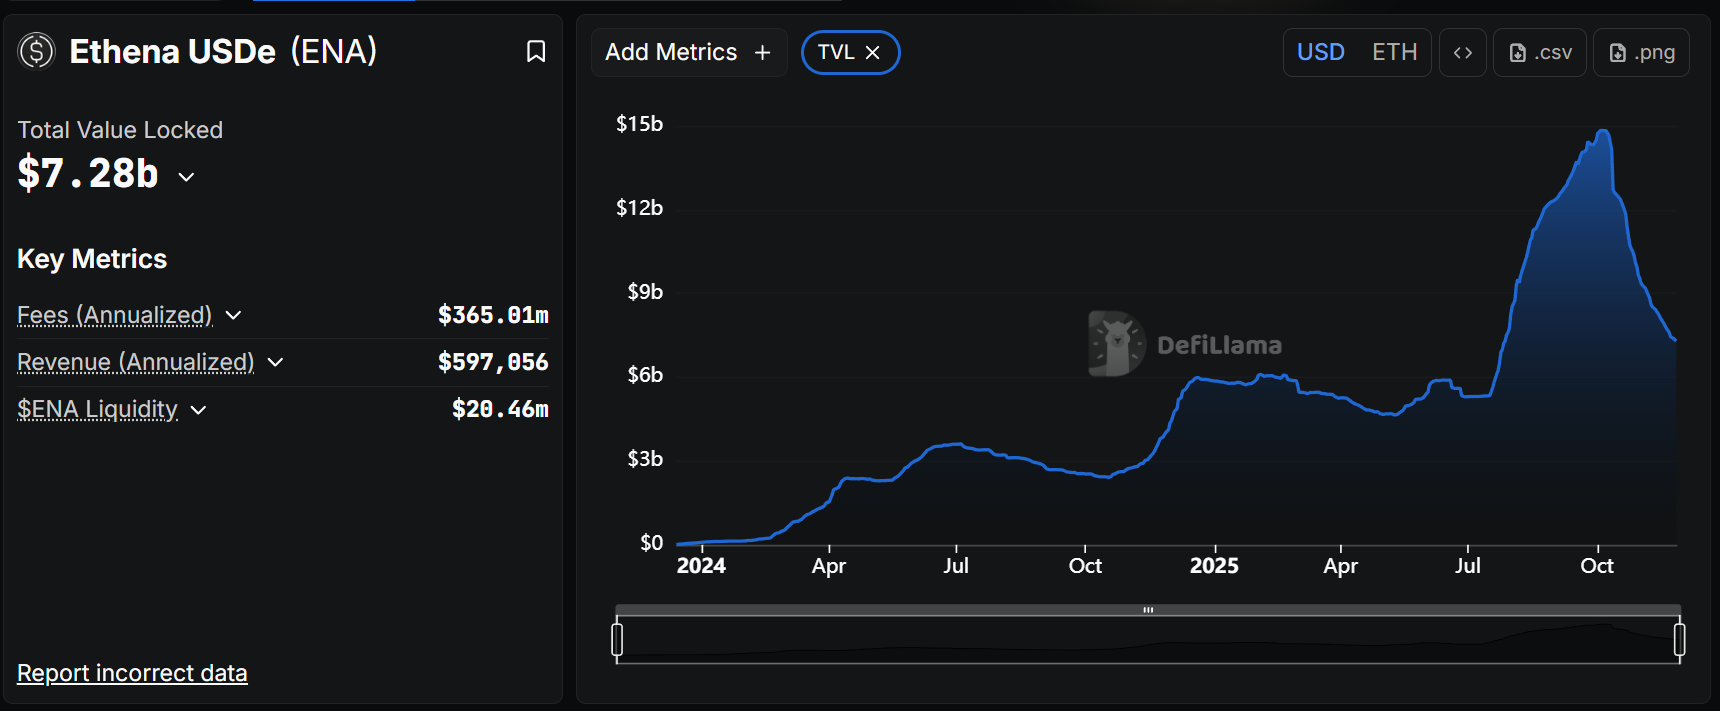Click right handle of time range slider

point(1679,639)
